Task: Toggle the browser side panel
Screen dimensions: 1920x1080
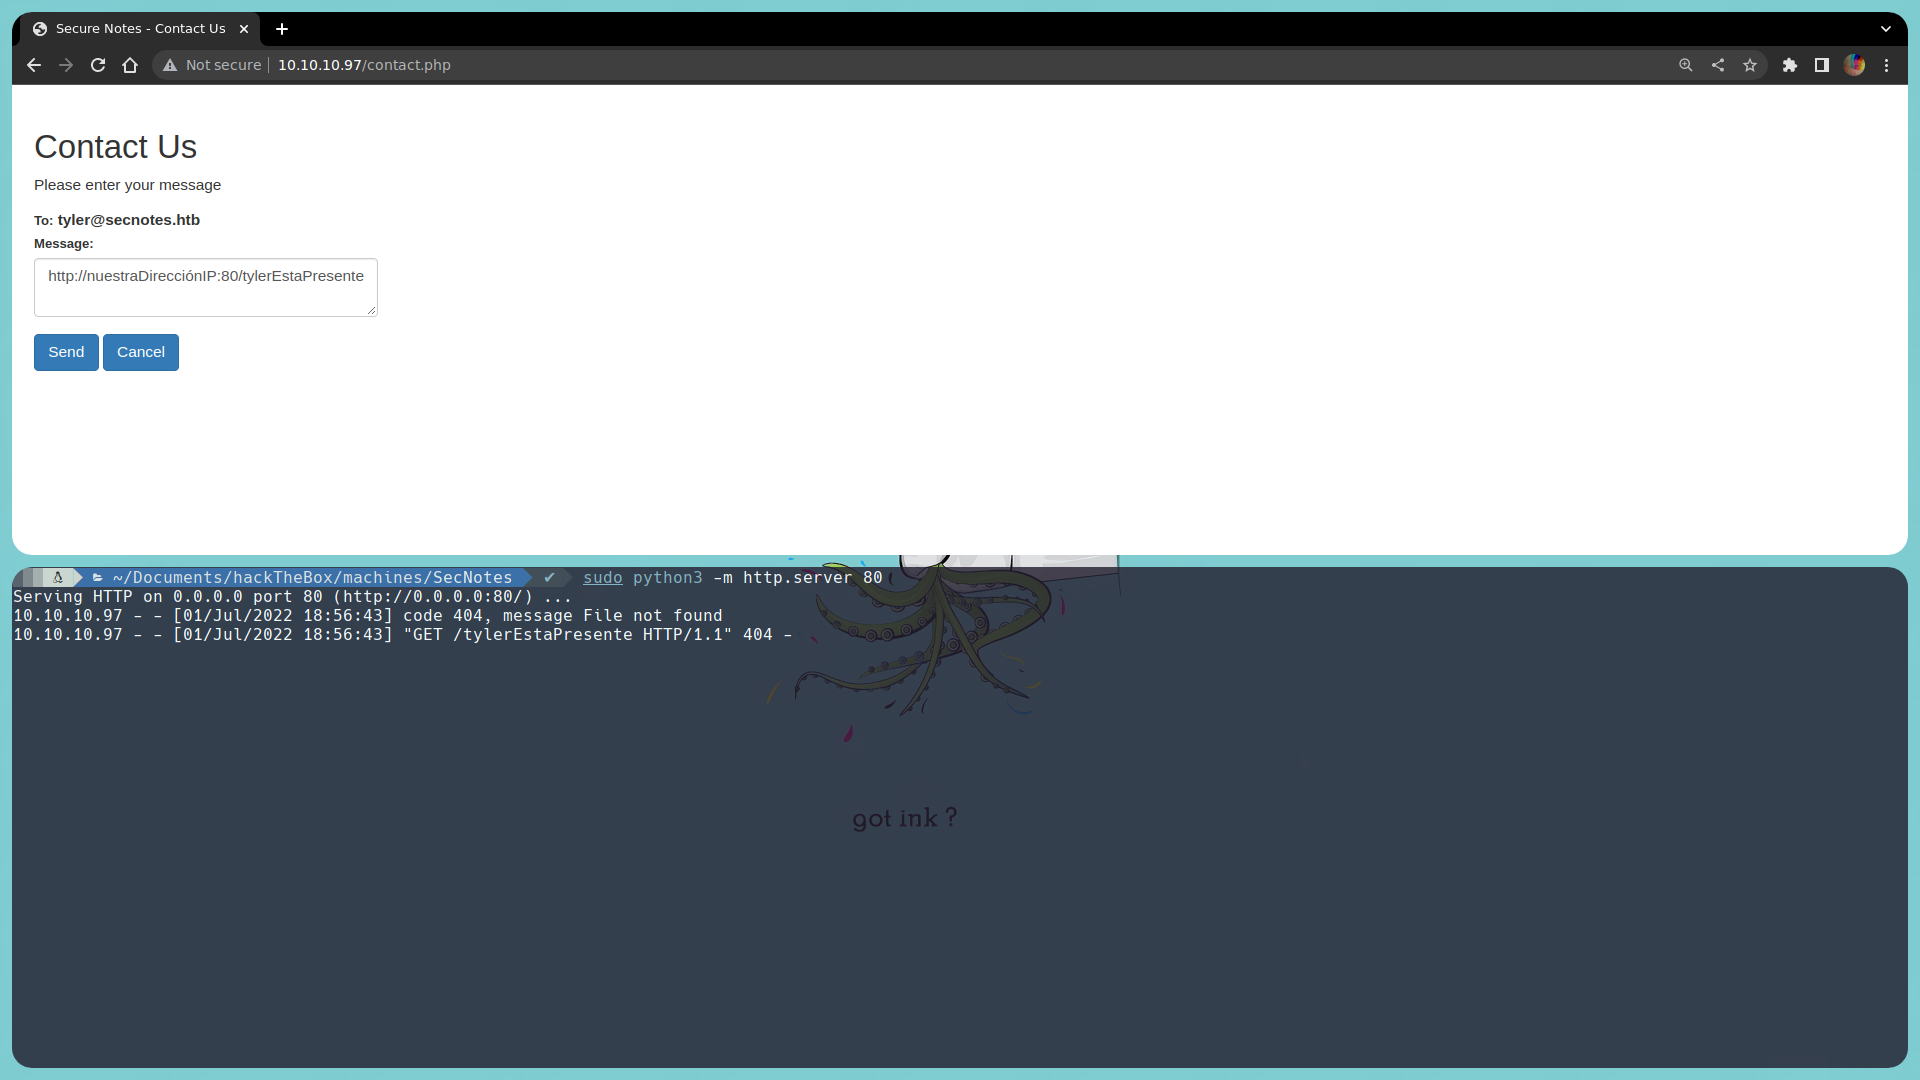Action: [1822, 65]
